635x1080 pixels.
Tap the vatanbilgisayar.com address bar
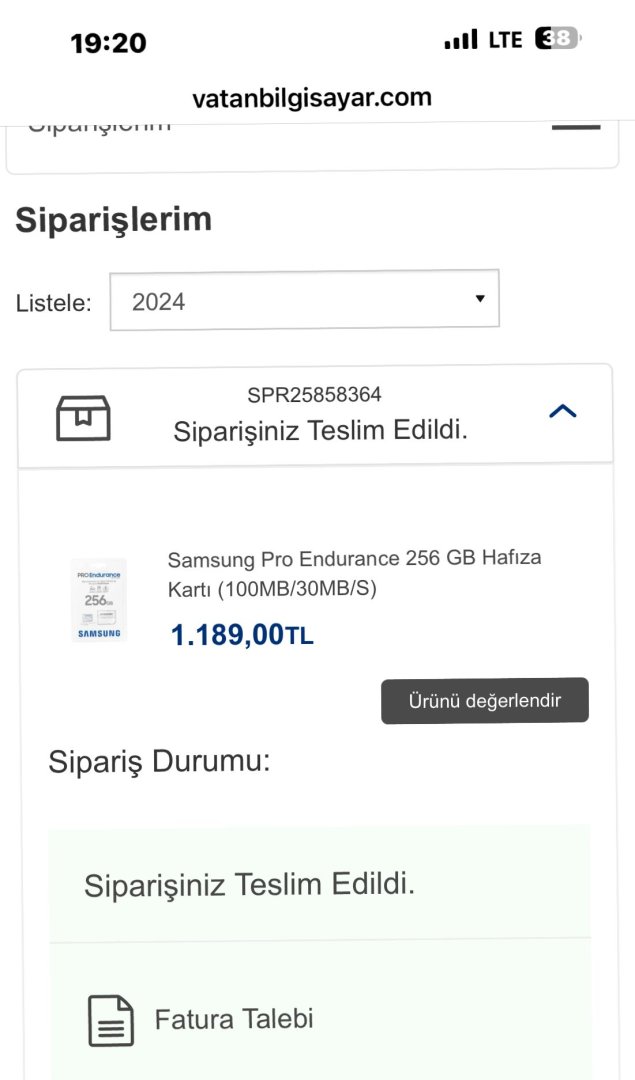click(x=312, y=97)
